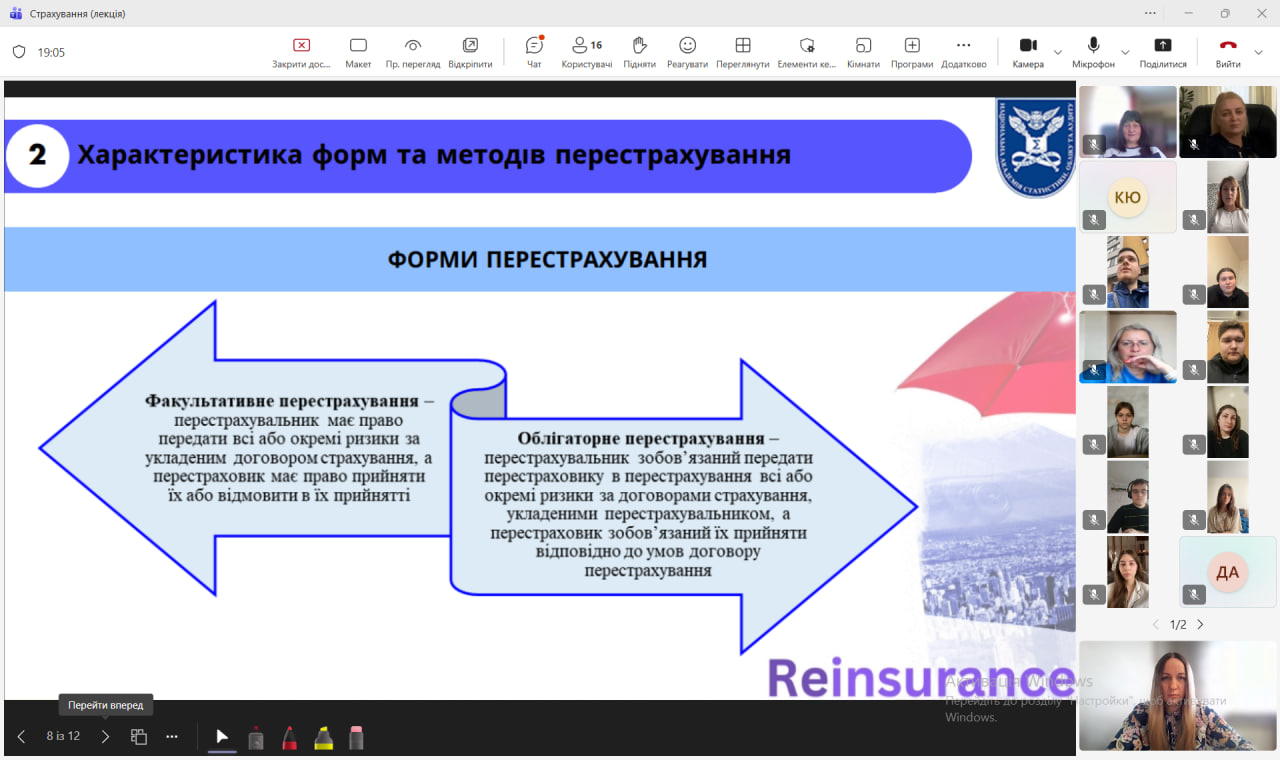The image size is (1280, 760).
Task: Open the Переглянути view menu
Action: 742,52
